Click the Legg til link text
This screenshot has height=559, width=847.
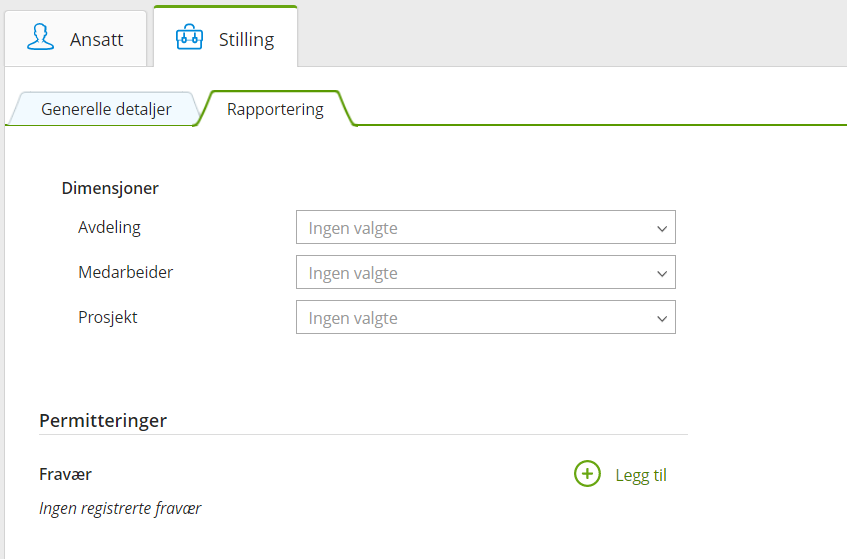pyautogui.click(x=641, y=475)
